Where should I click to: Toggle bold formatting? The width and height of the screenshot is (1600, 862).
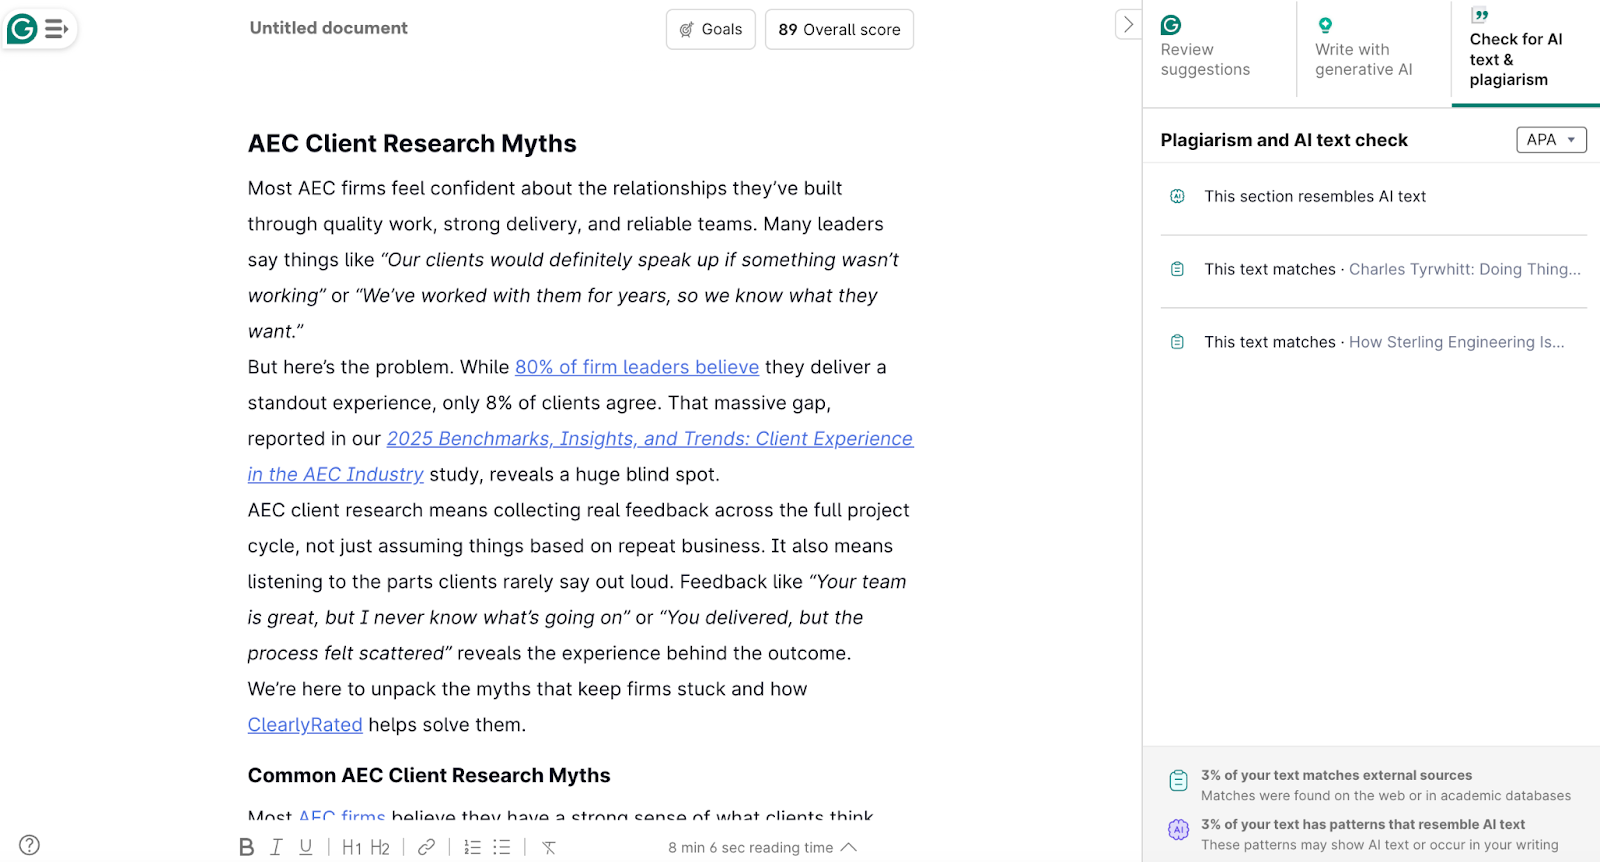246,847
